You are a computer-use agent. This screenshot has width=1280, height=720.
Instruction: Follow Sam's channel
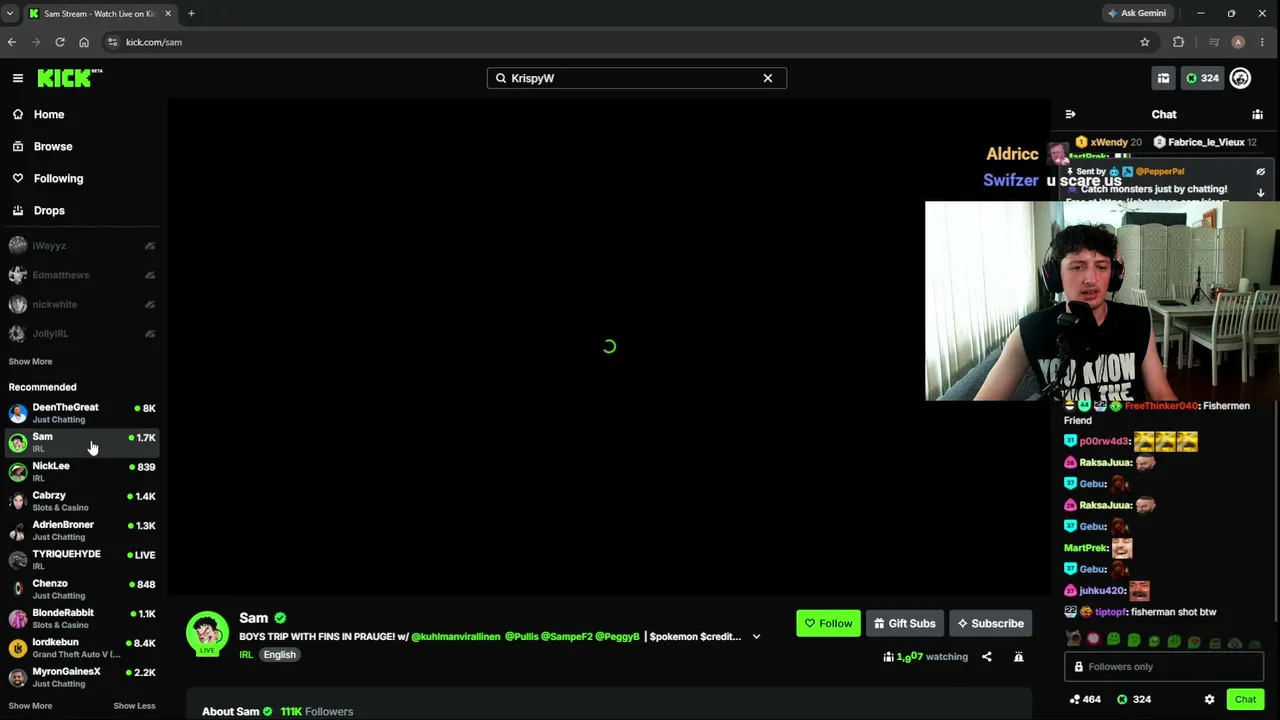[x=828, y=623]
